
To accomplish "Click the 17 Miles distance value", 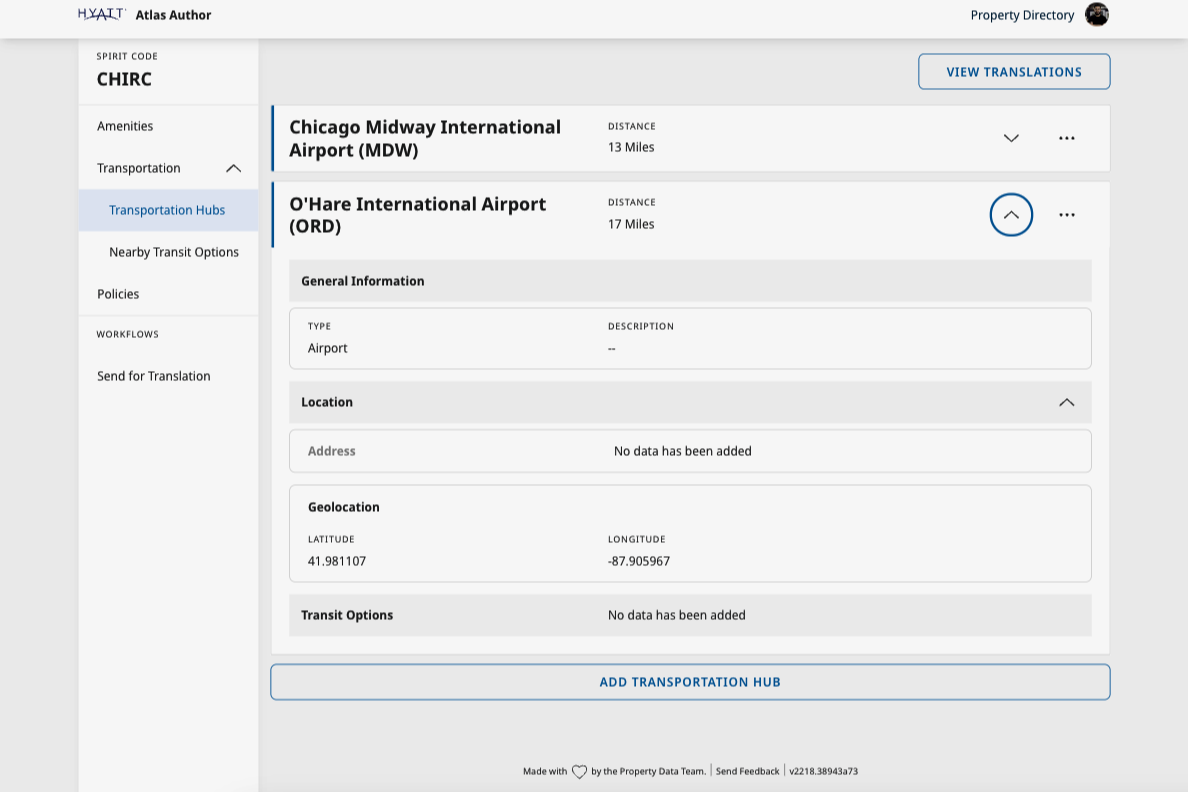I will pos(631,224).
